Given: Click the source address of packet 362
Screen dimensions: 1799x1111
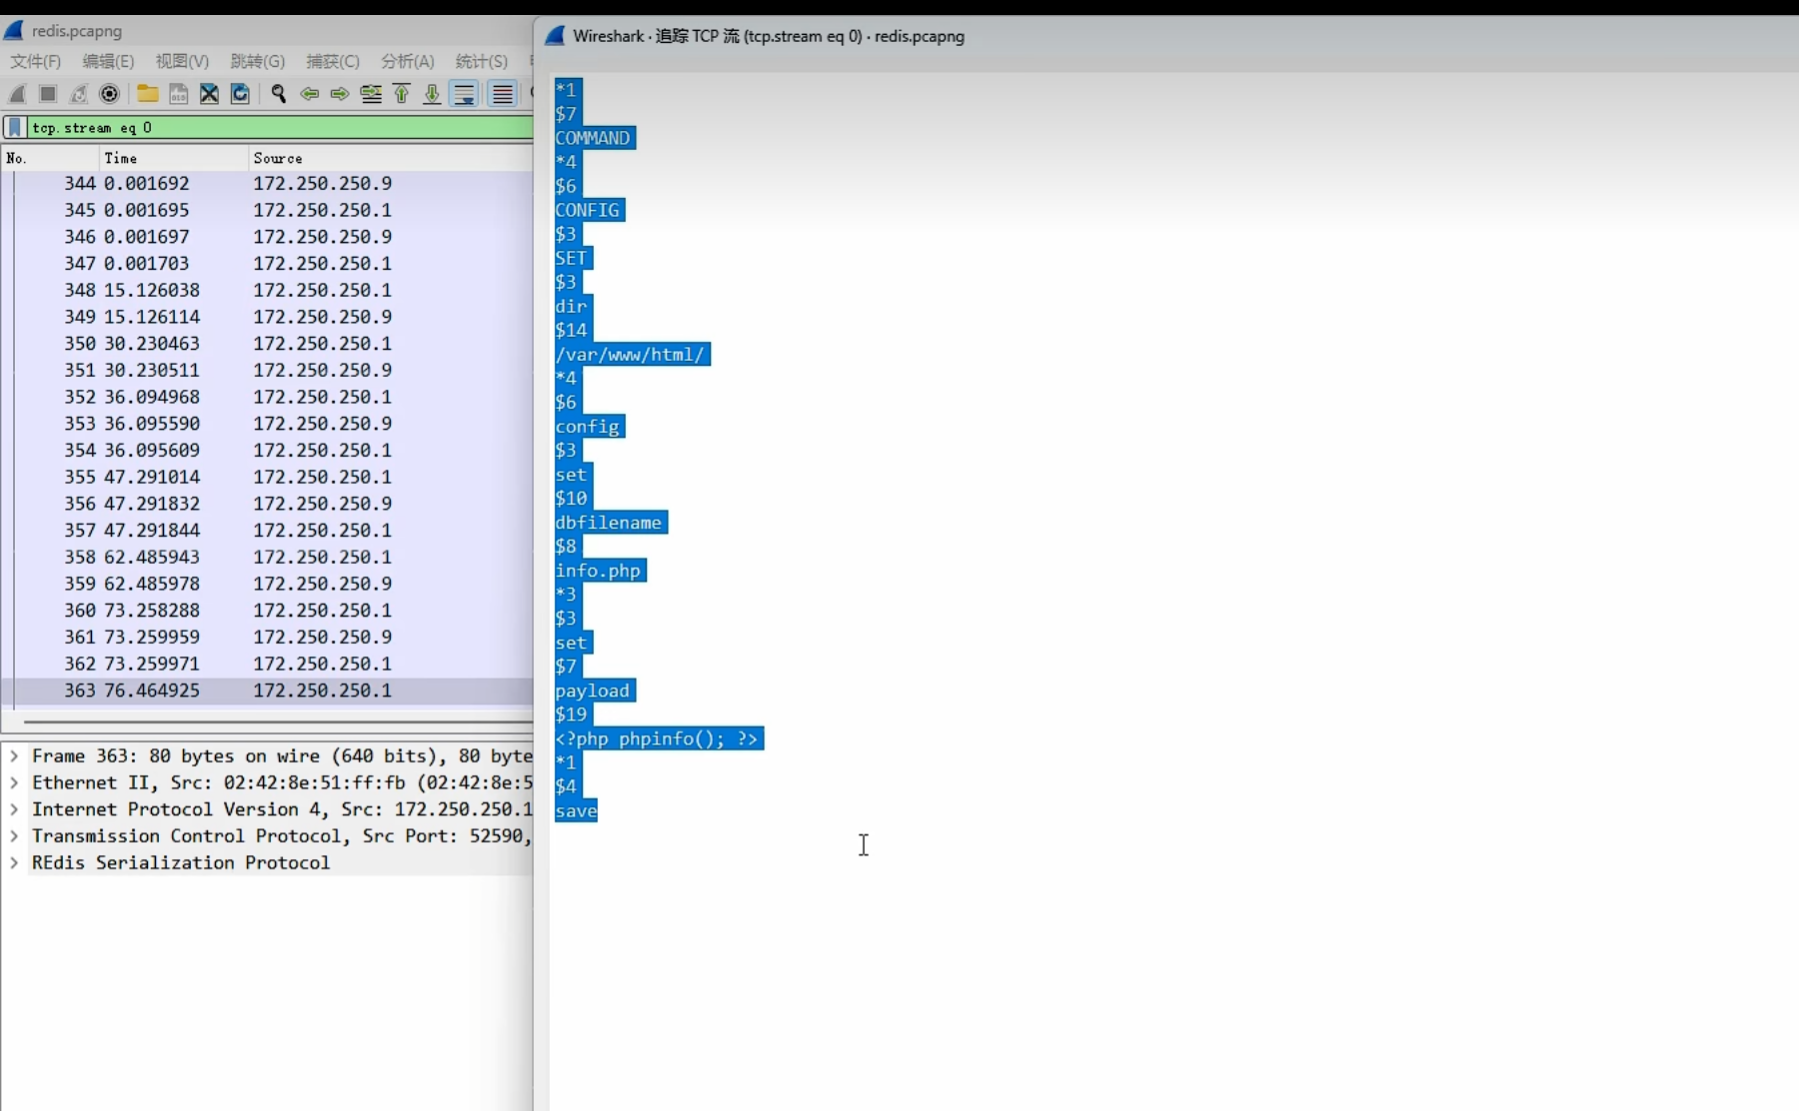Looking at the screenshot, I should [x=322, y=664].
